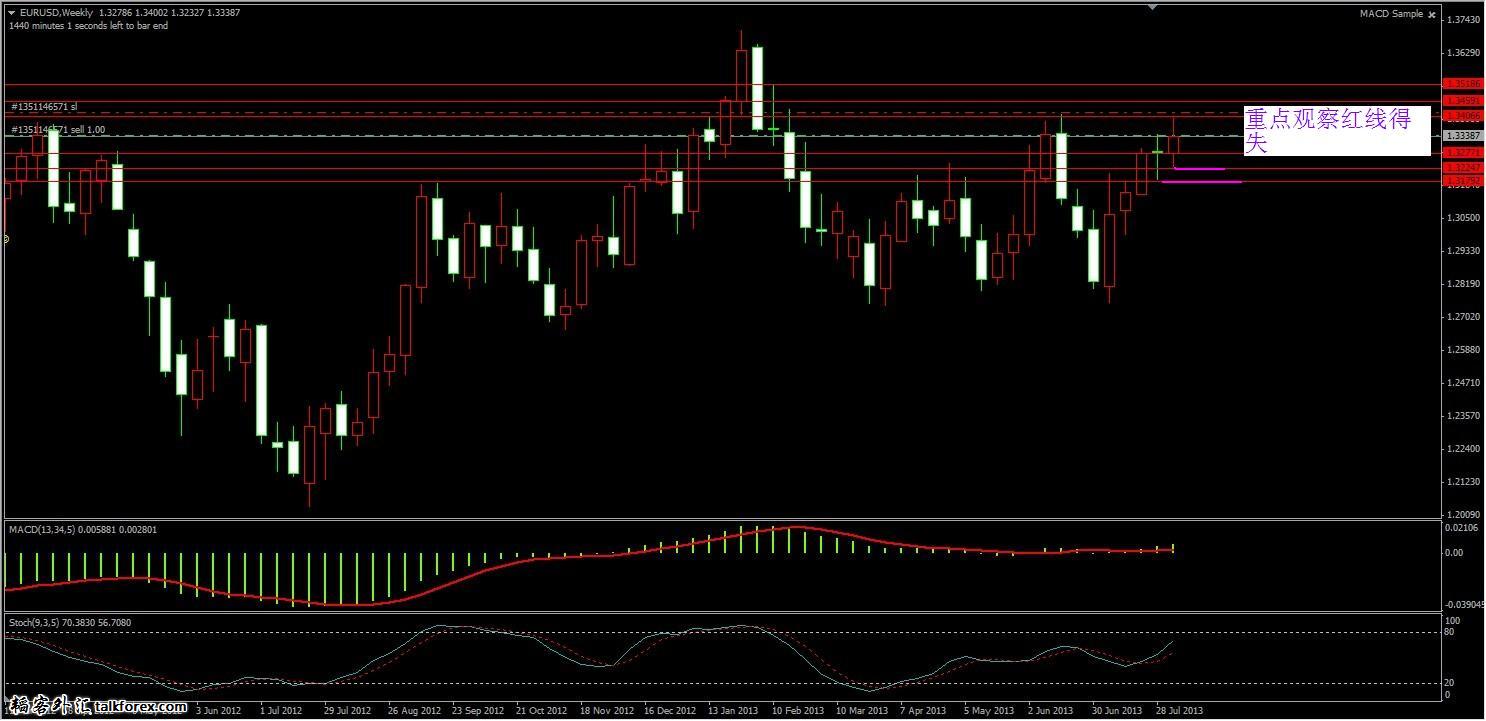Click the EURUSD,Weekly chart title text
This screenshot has height=721, width=1486.
(x=57, y=13)
